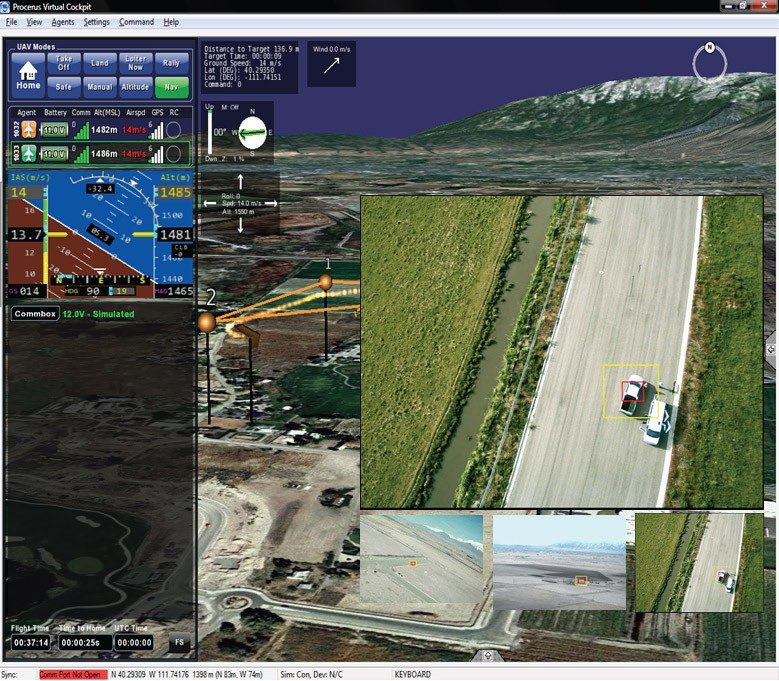Viewport: 779px width, 681px height.
Task: Click the wind direction arrow indicator
Action: [332, 65]
